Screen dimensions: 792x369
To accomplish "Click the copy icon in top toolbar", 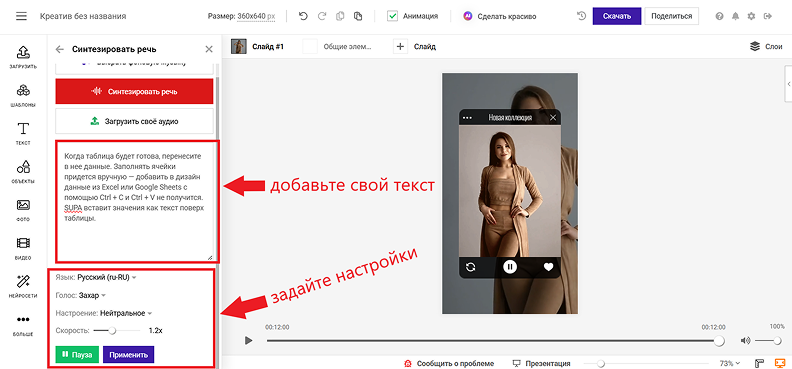I will 340,16.
